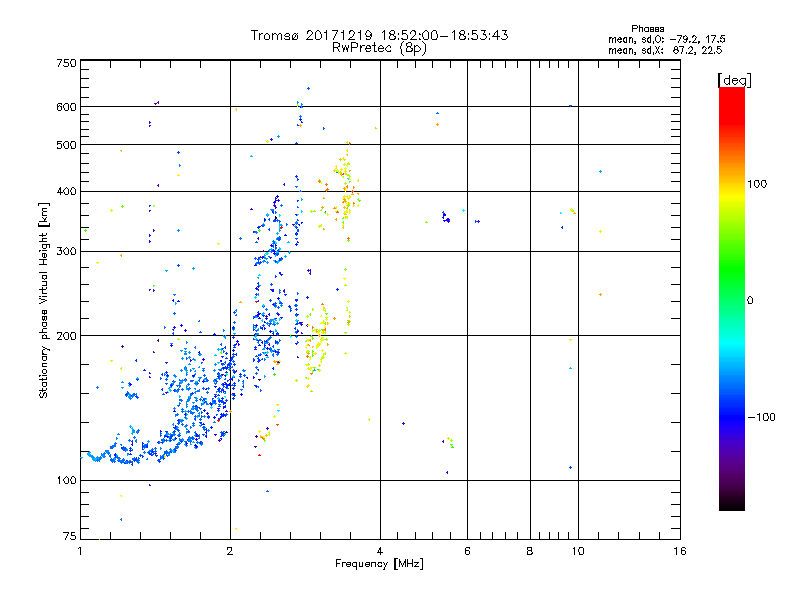The height and width of the screenshot is (600, 800).
Task: Click the x-axis tick label "6"
Action: [x=467, y=551]
